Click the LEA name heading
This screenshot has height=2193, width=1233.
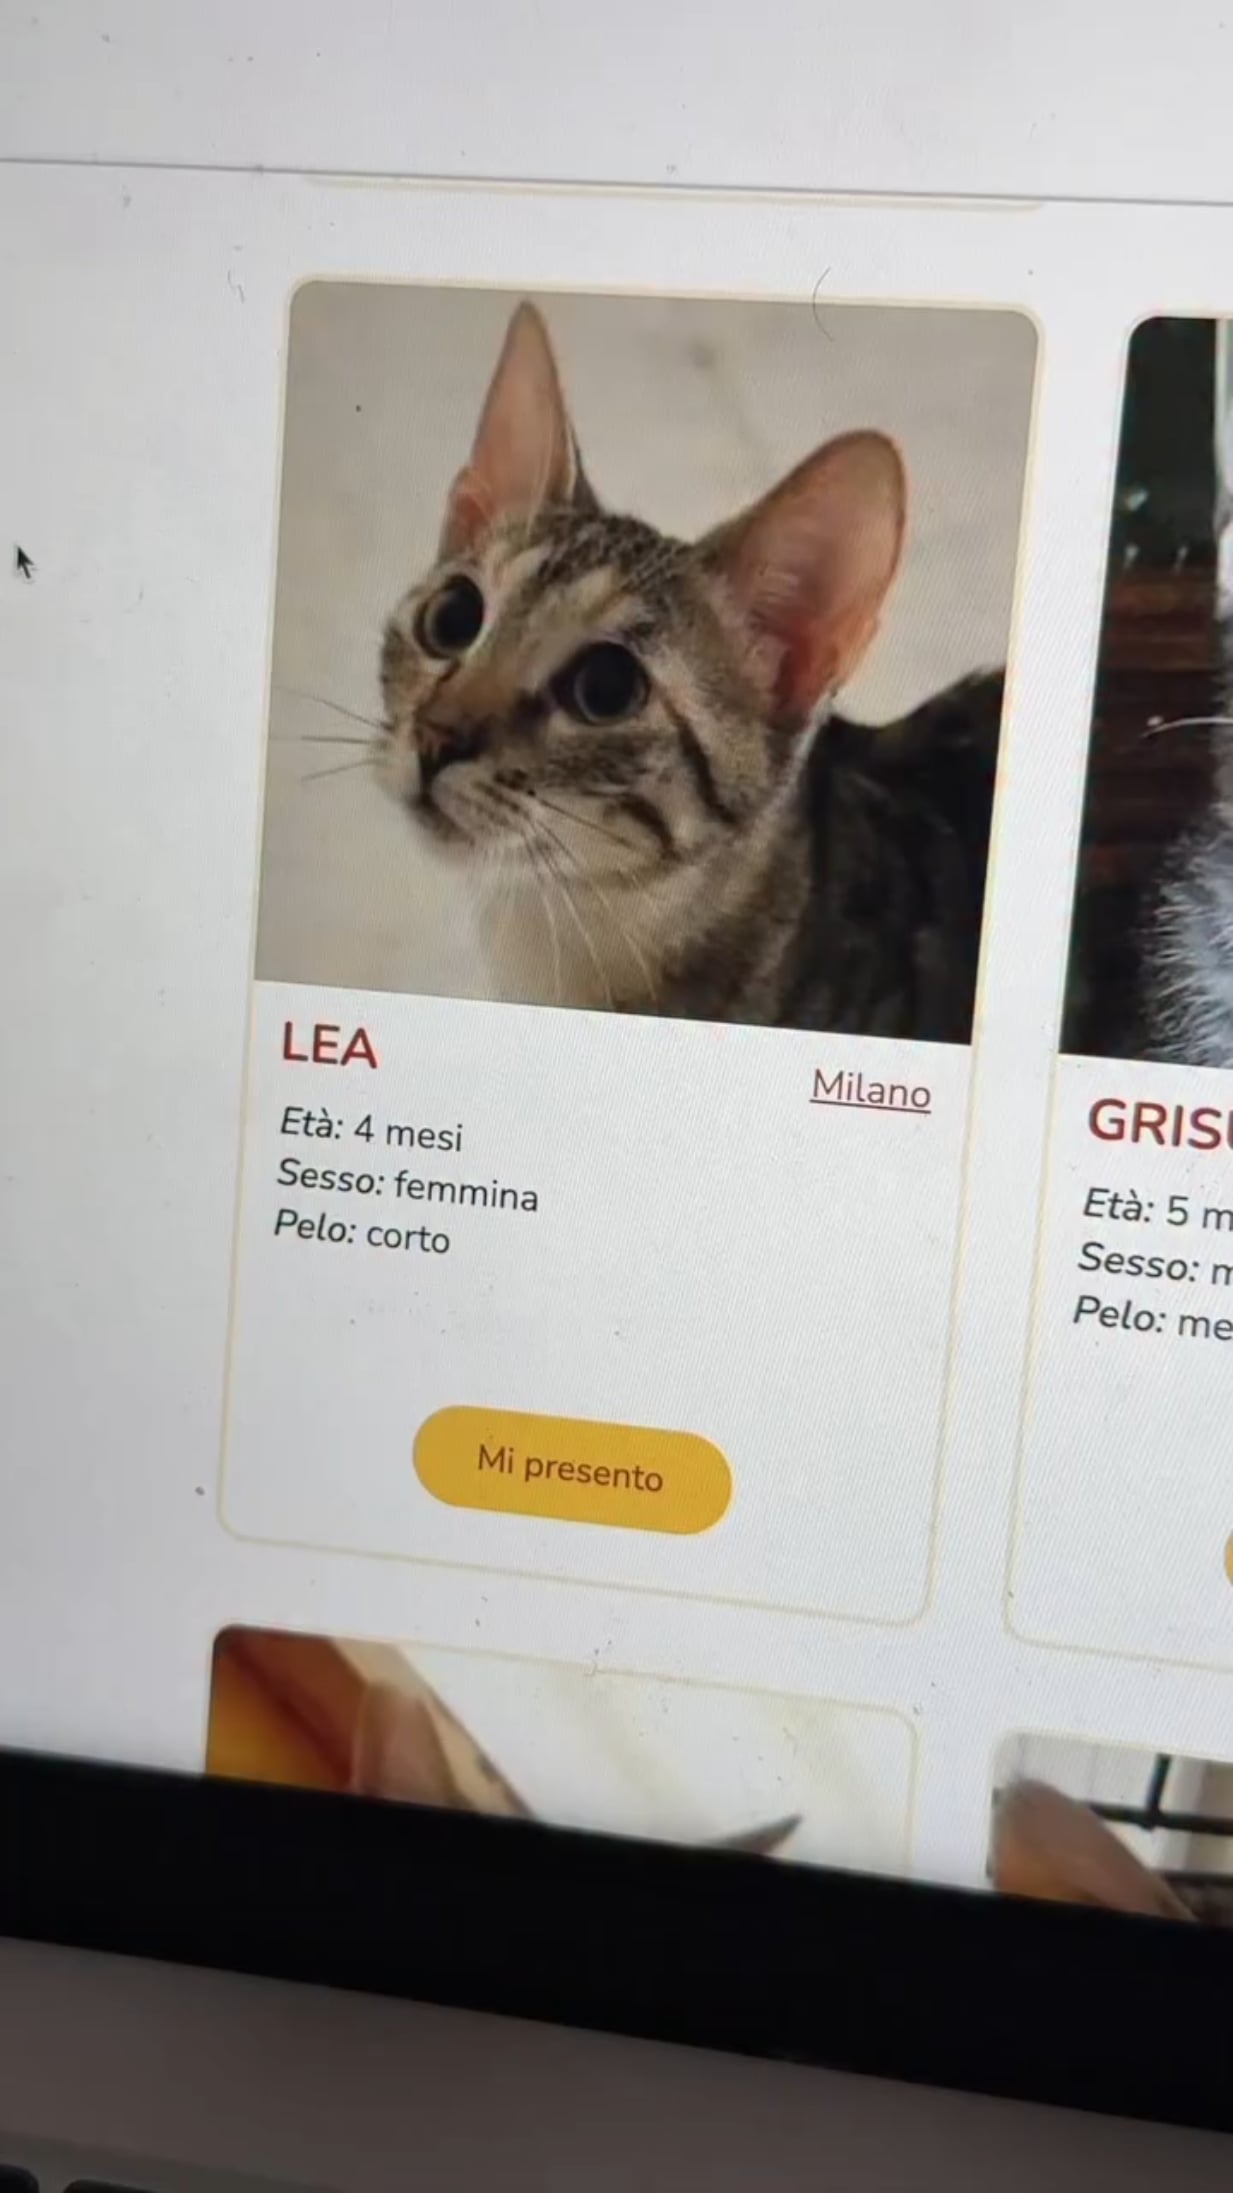point(329,1045)
